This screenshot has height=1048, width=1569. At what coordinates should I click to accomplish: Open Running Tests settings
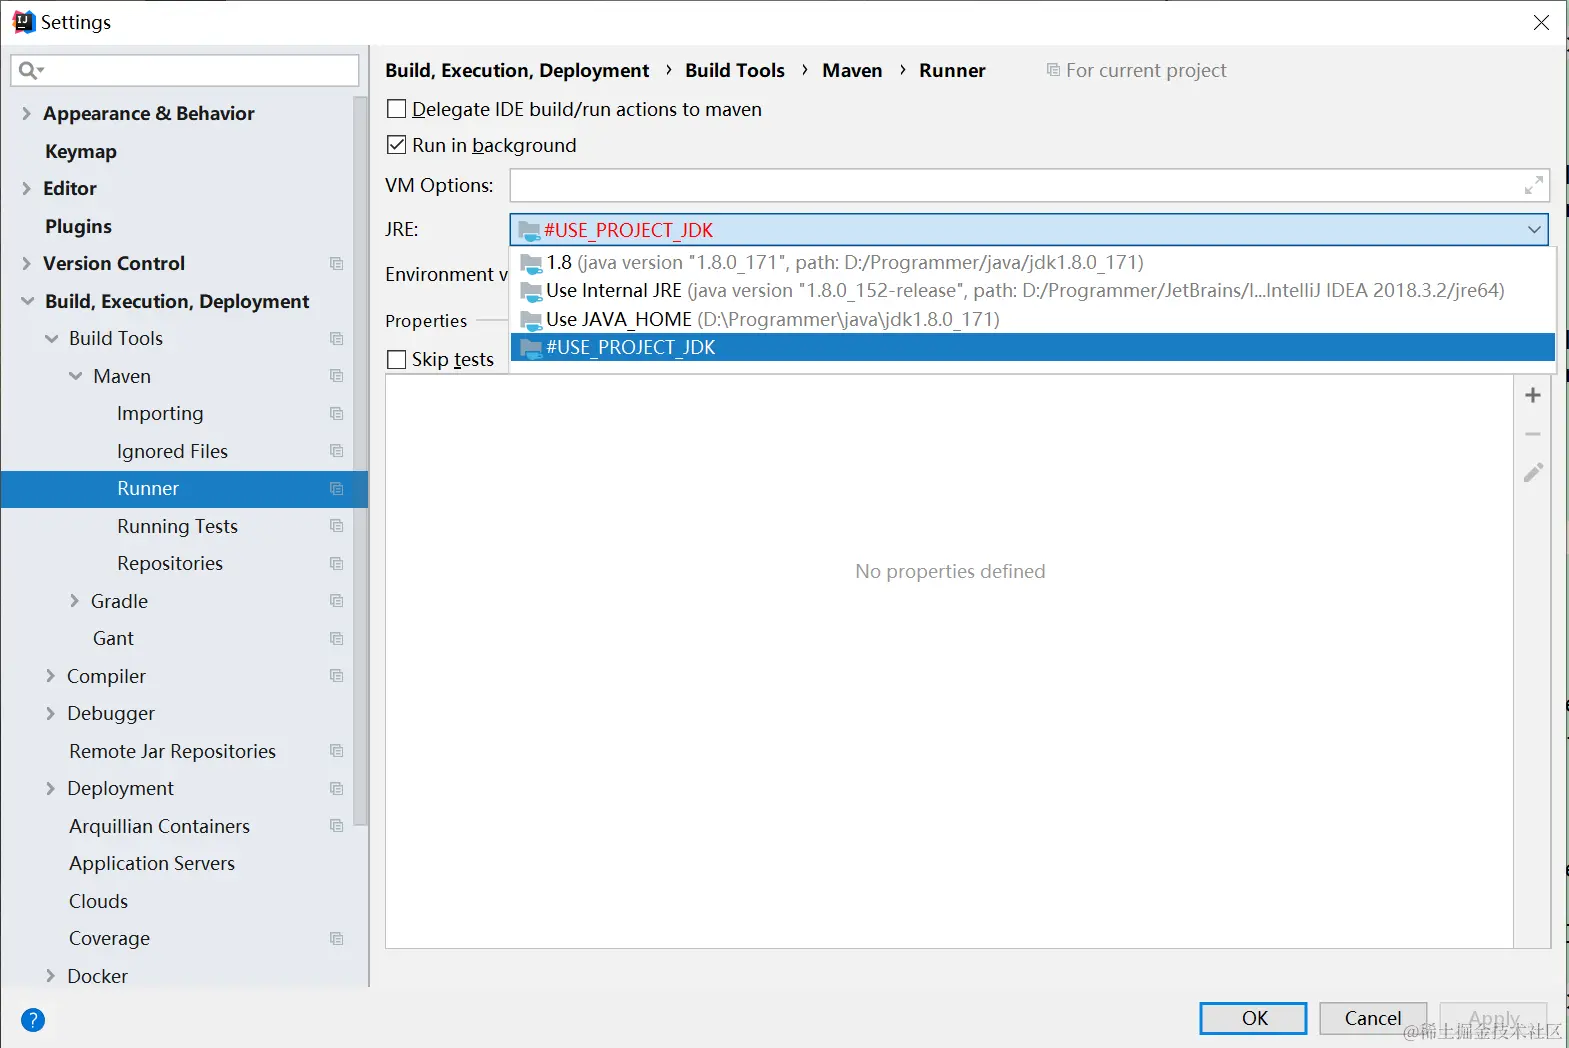pos(177,526)
